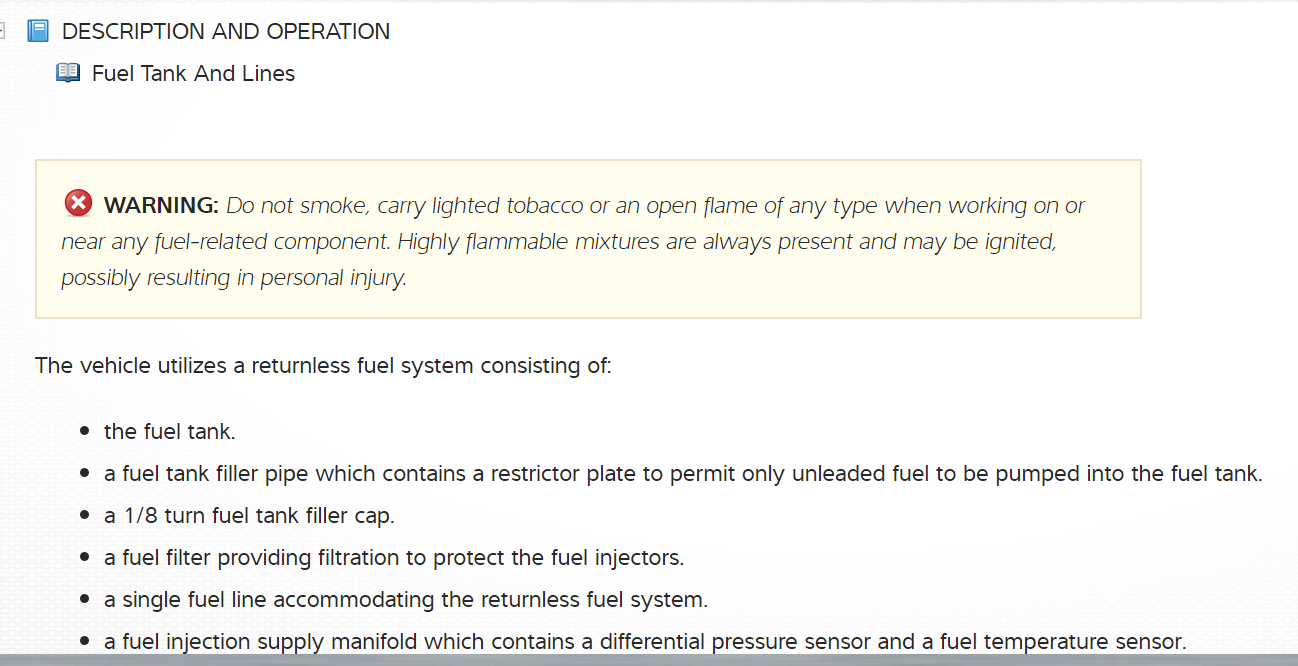Click "the fuel tank." bullet item
Image resolution: width=1298 pixels, height=666 pixels.
170,432
